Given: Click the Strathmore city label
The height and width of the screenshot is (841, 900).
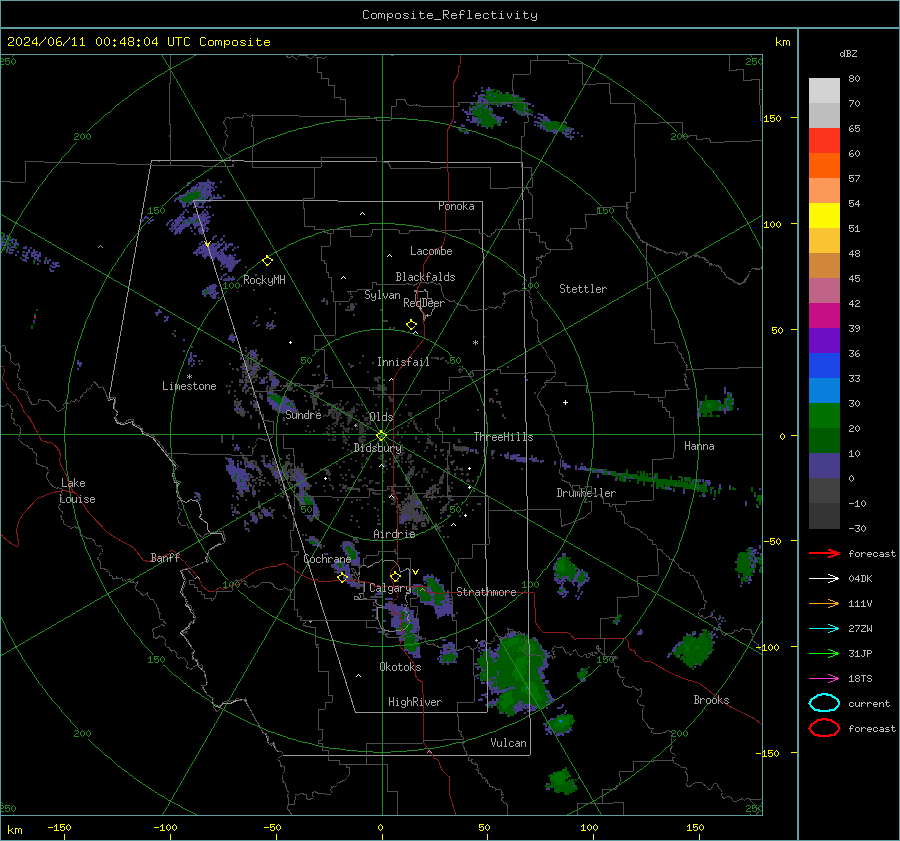Looking at the screenshot, I should pos(486,592).
